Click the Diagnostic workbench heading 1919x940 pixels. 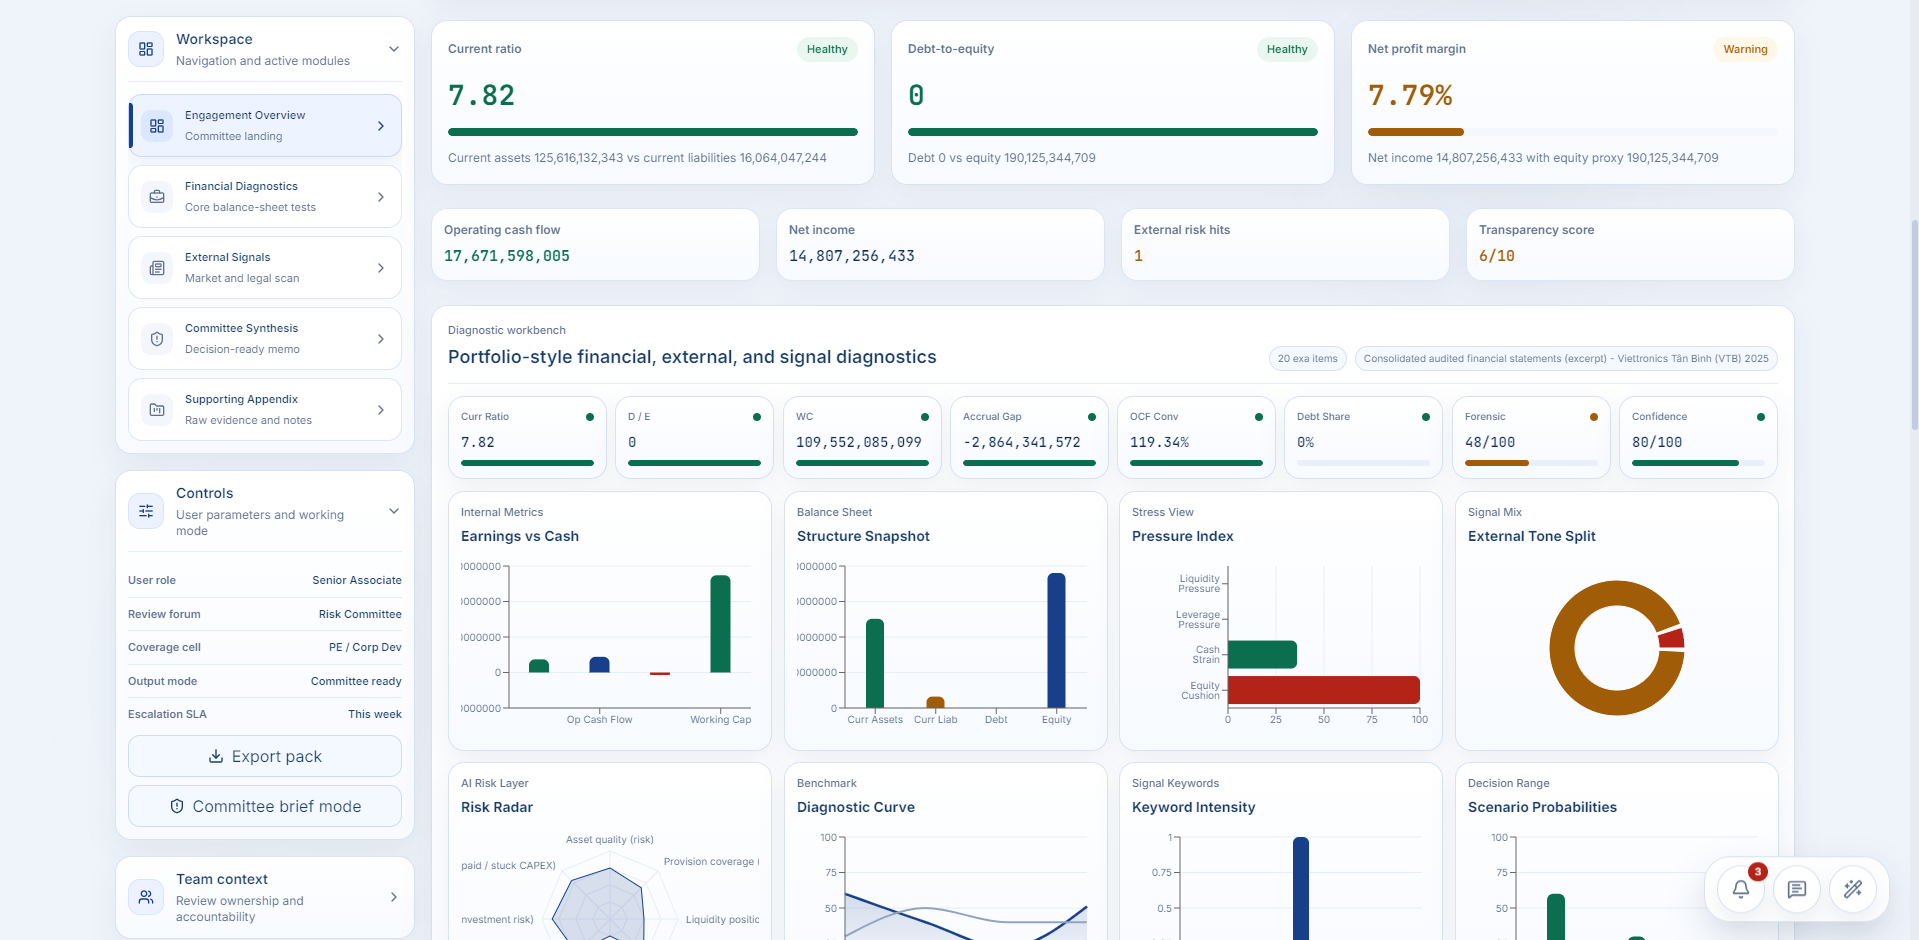coord(507,330)
